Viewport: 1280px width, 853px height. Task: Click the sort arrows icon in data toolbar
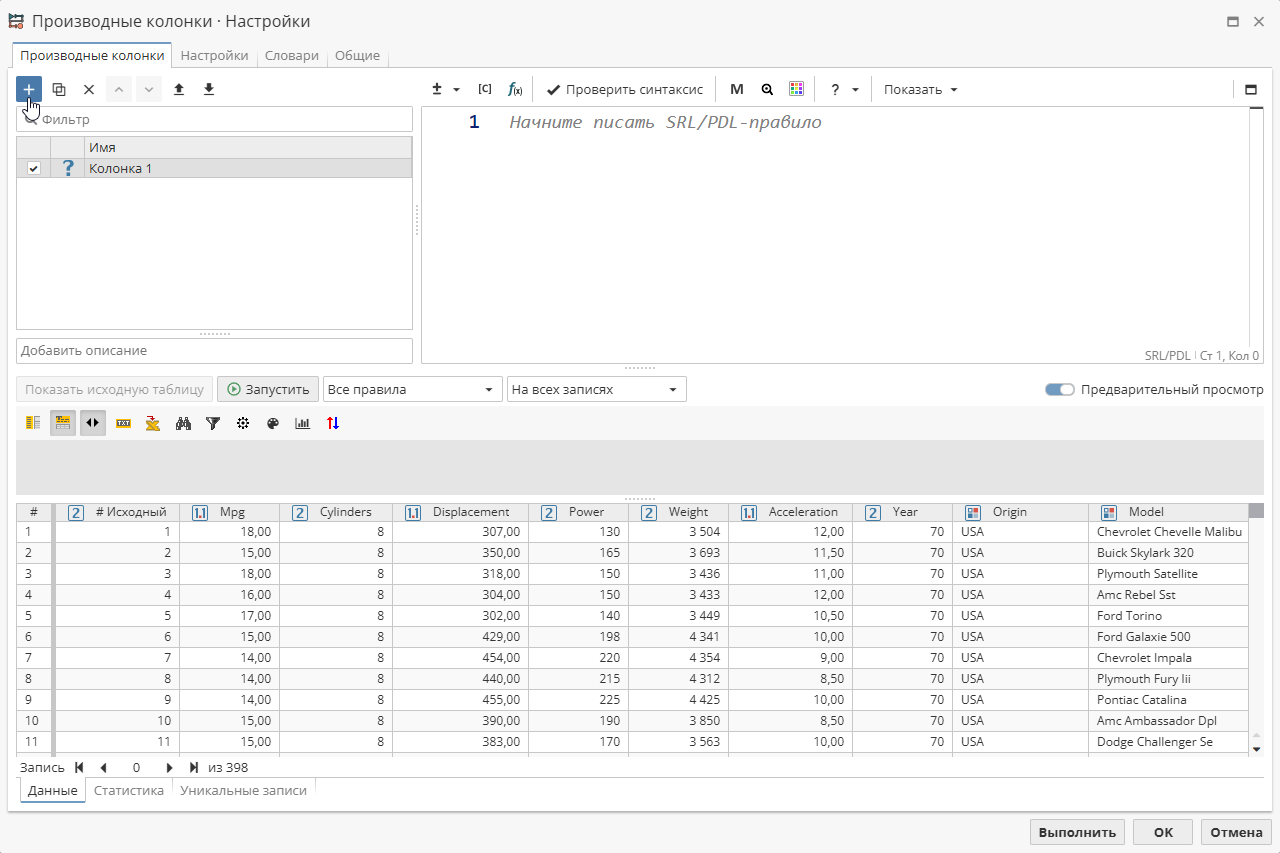coord(333,423)
